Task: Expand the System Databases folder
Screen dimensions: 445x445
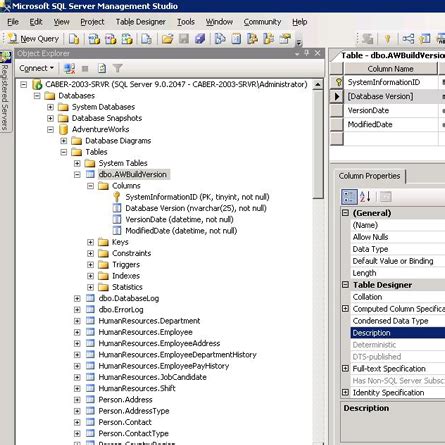Action: pos(50,107)
